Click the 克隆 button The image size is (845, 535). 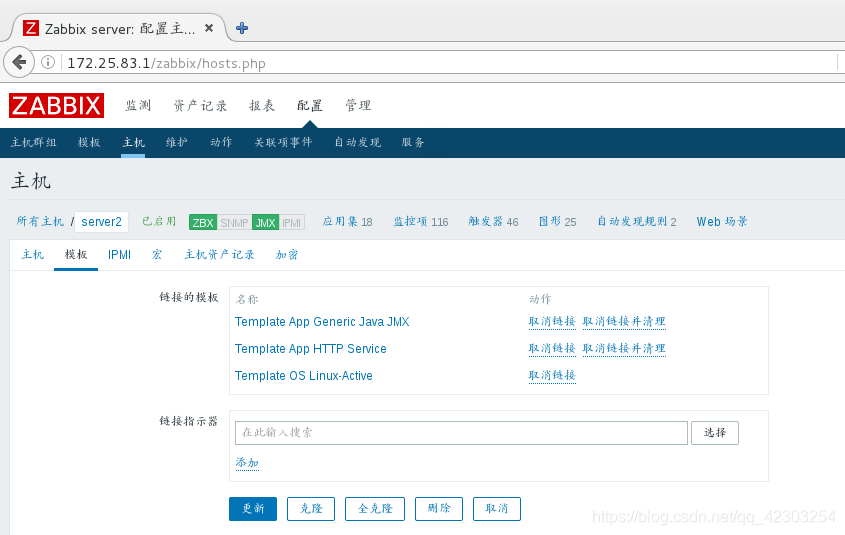pos(311,509)
